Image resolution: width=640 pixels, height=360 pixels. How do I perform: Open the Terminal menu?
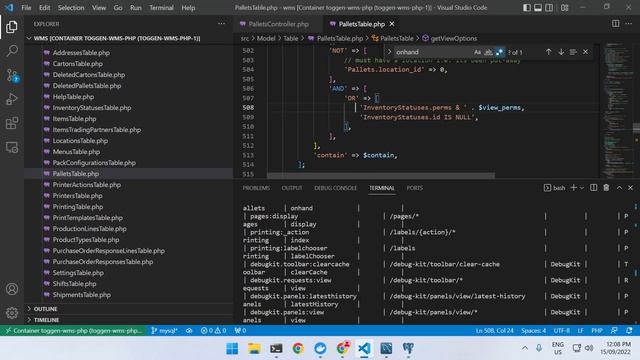click(161, 8)
